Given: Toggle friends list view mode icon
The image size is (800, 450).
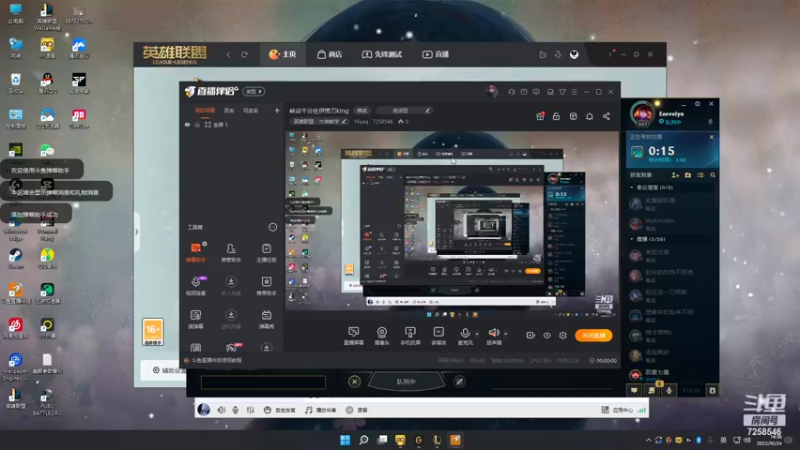Looking at the screenshot, I should (x=700, y=175).
